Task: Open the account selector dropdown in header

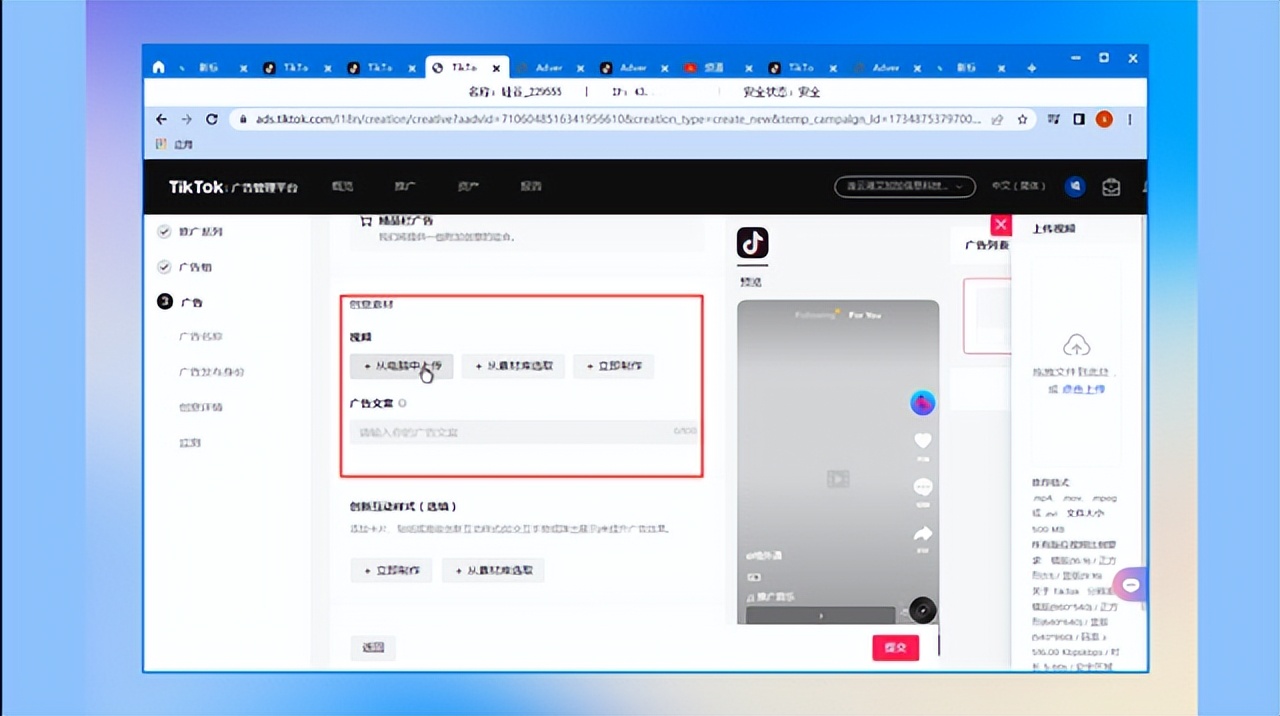Action: (x=904, y=187)
